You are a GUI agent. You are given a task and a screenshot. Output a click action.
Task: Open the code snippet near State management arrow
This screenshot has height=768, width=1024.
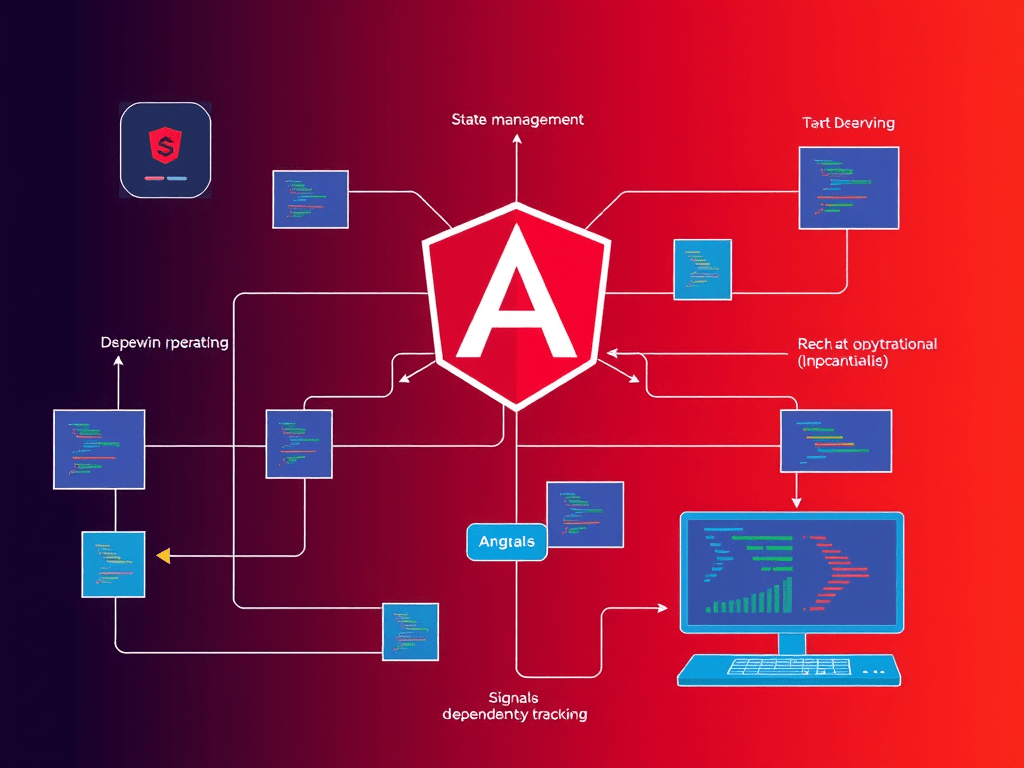coord(308,198)
